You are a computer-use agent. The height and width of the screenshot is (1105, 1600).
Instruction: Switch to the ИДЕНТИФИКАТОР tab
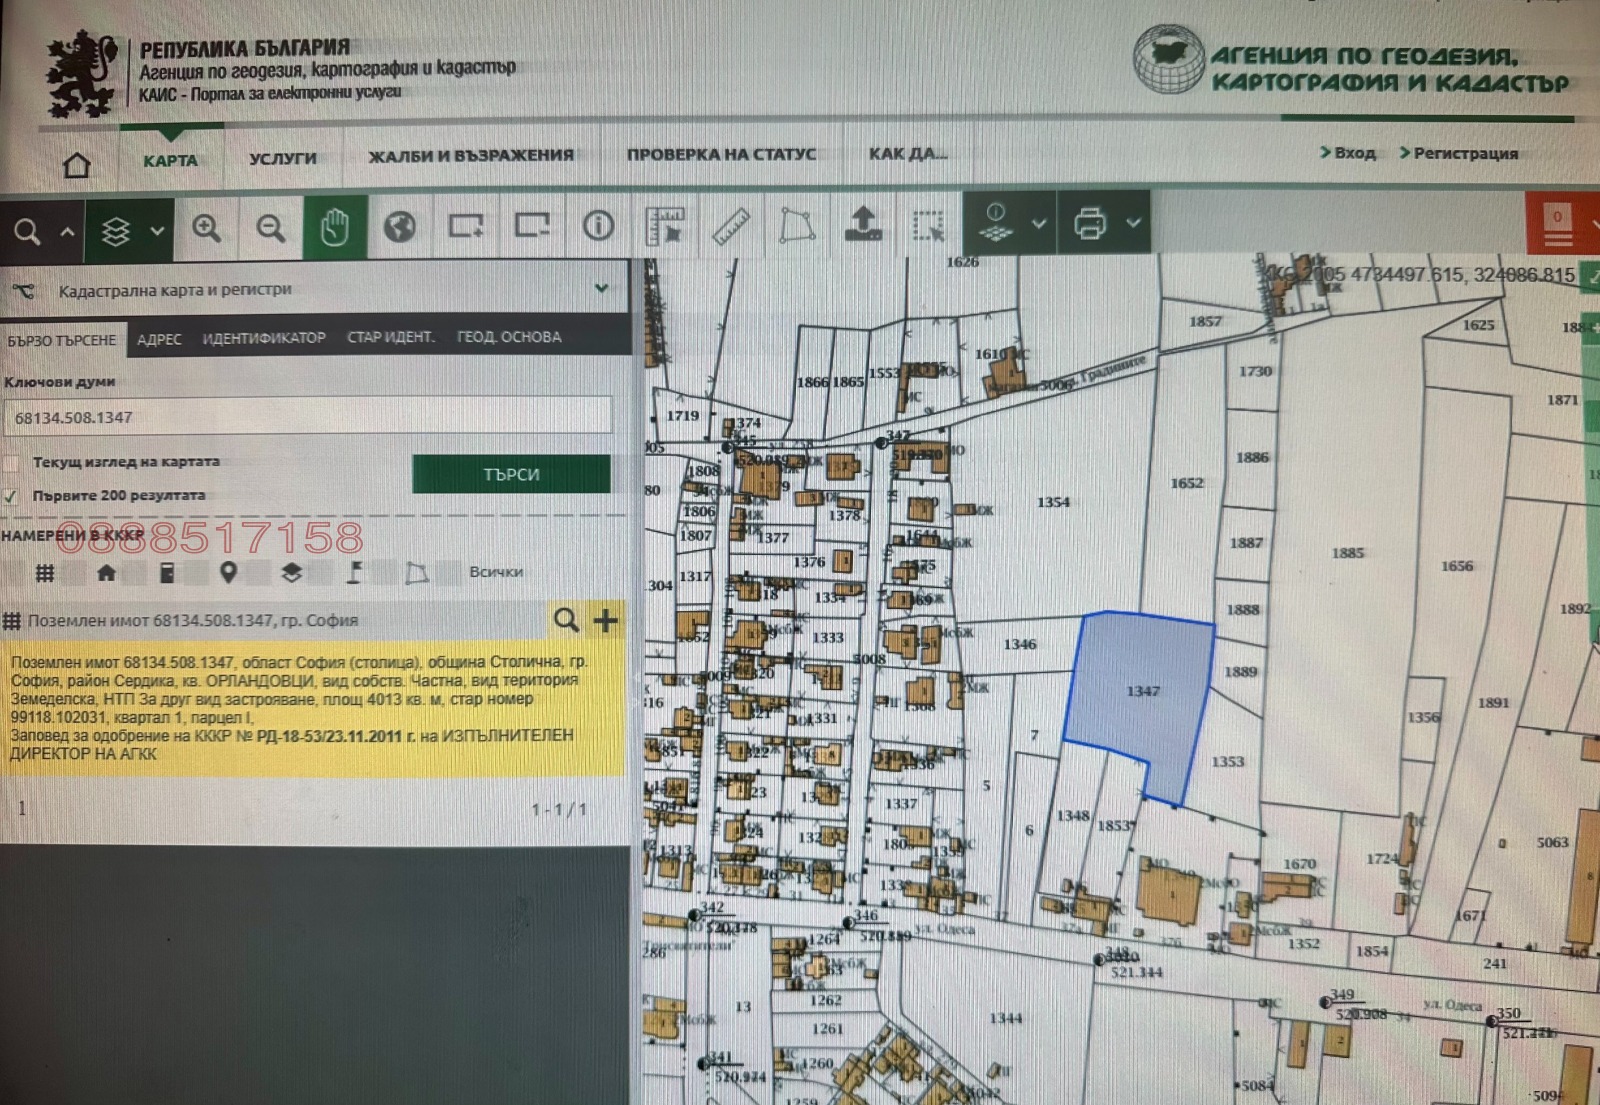266,338
